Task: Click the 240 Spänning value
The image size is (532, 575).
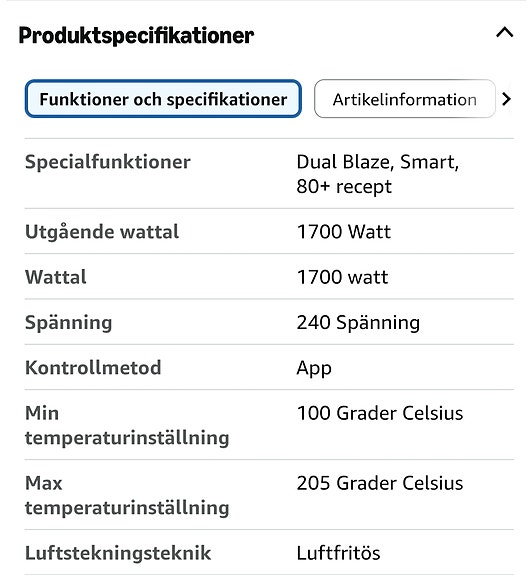Action: coord(358,323)
